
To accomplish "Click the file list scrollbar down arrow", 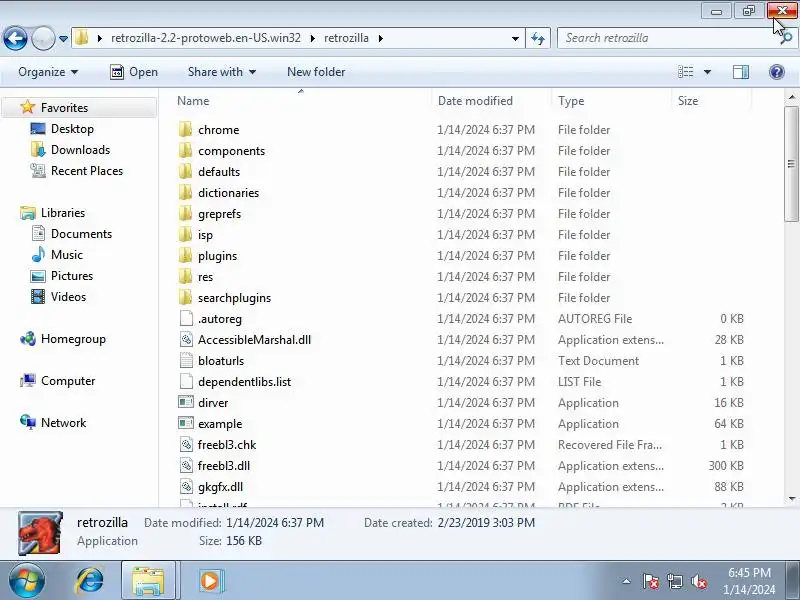I will point(791,498).
